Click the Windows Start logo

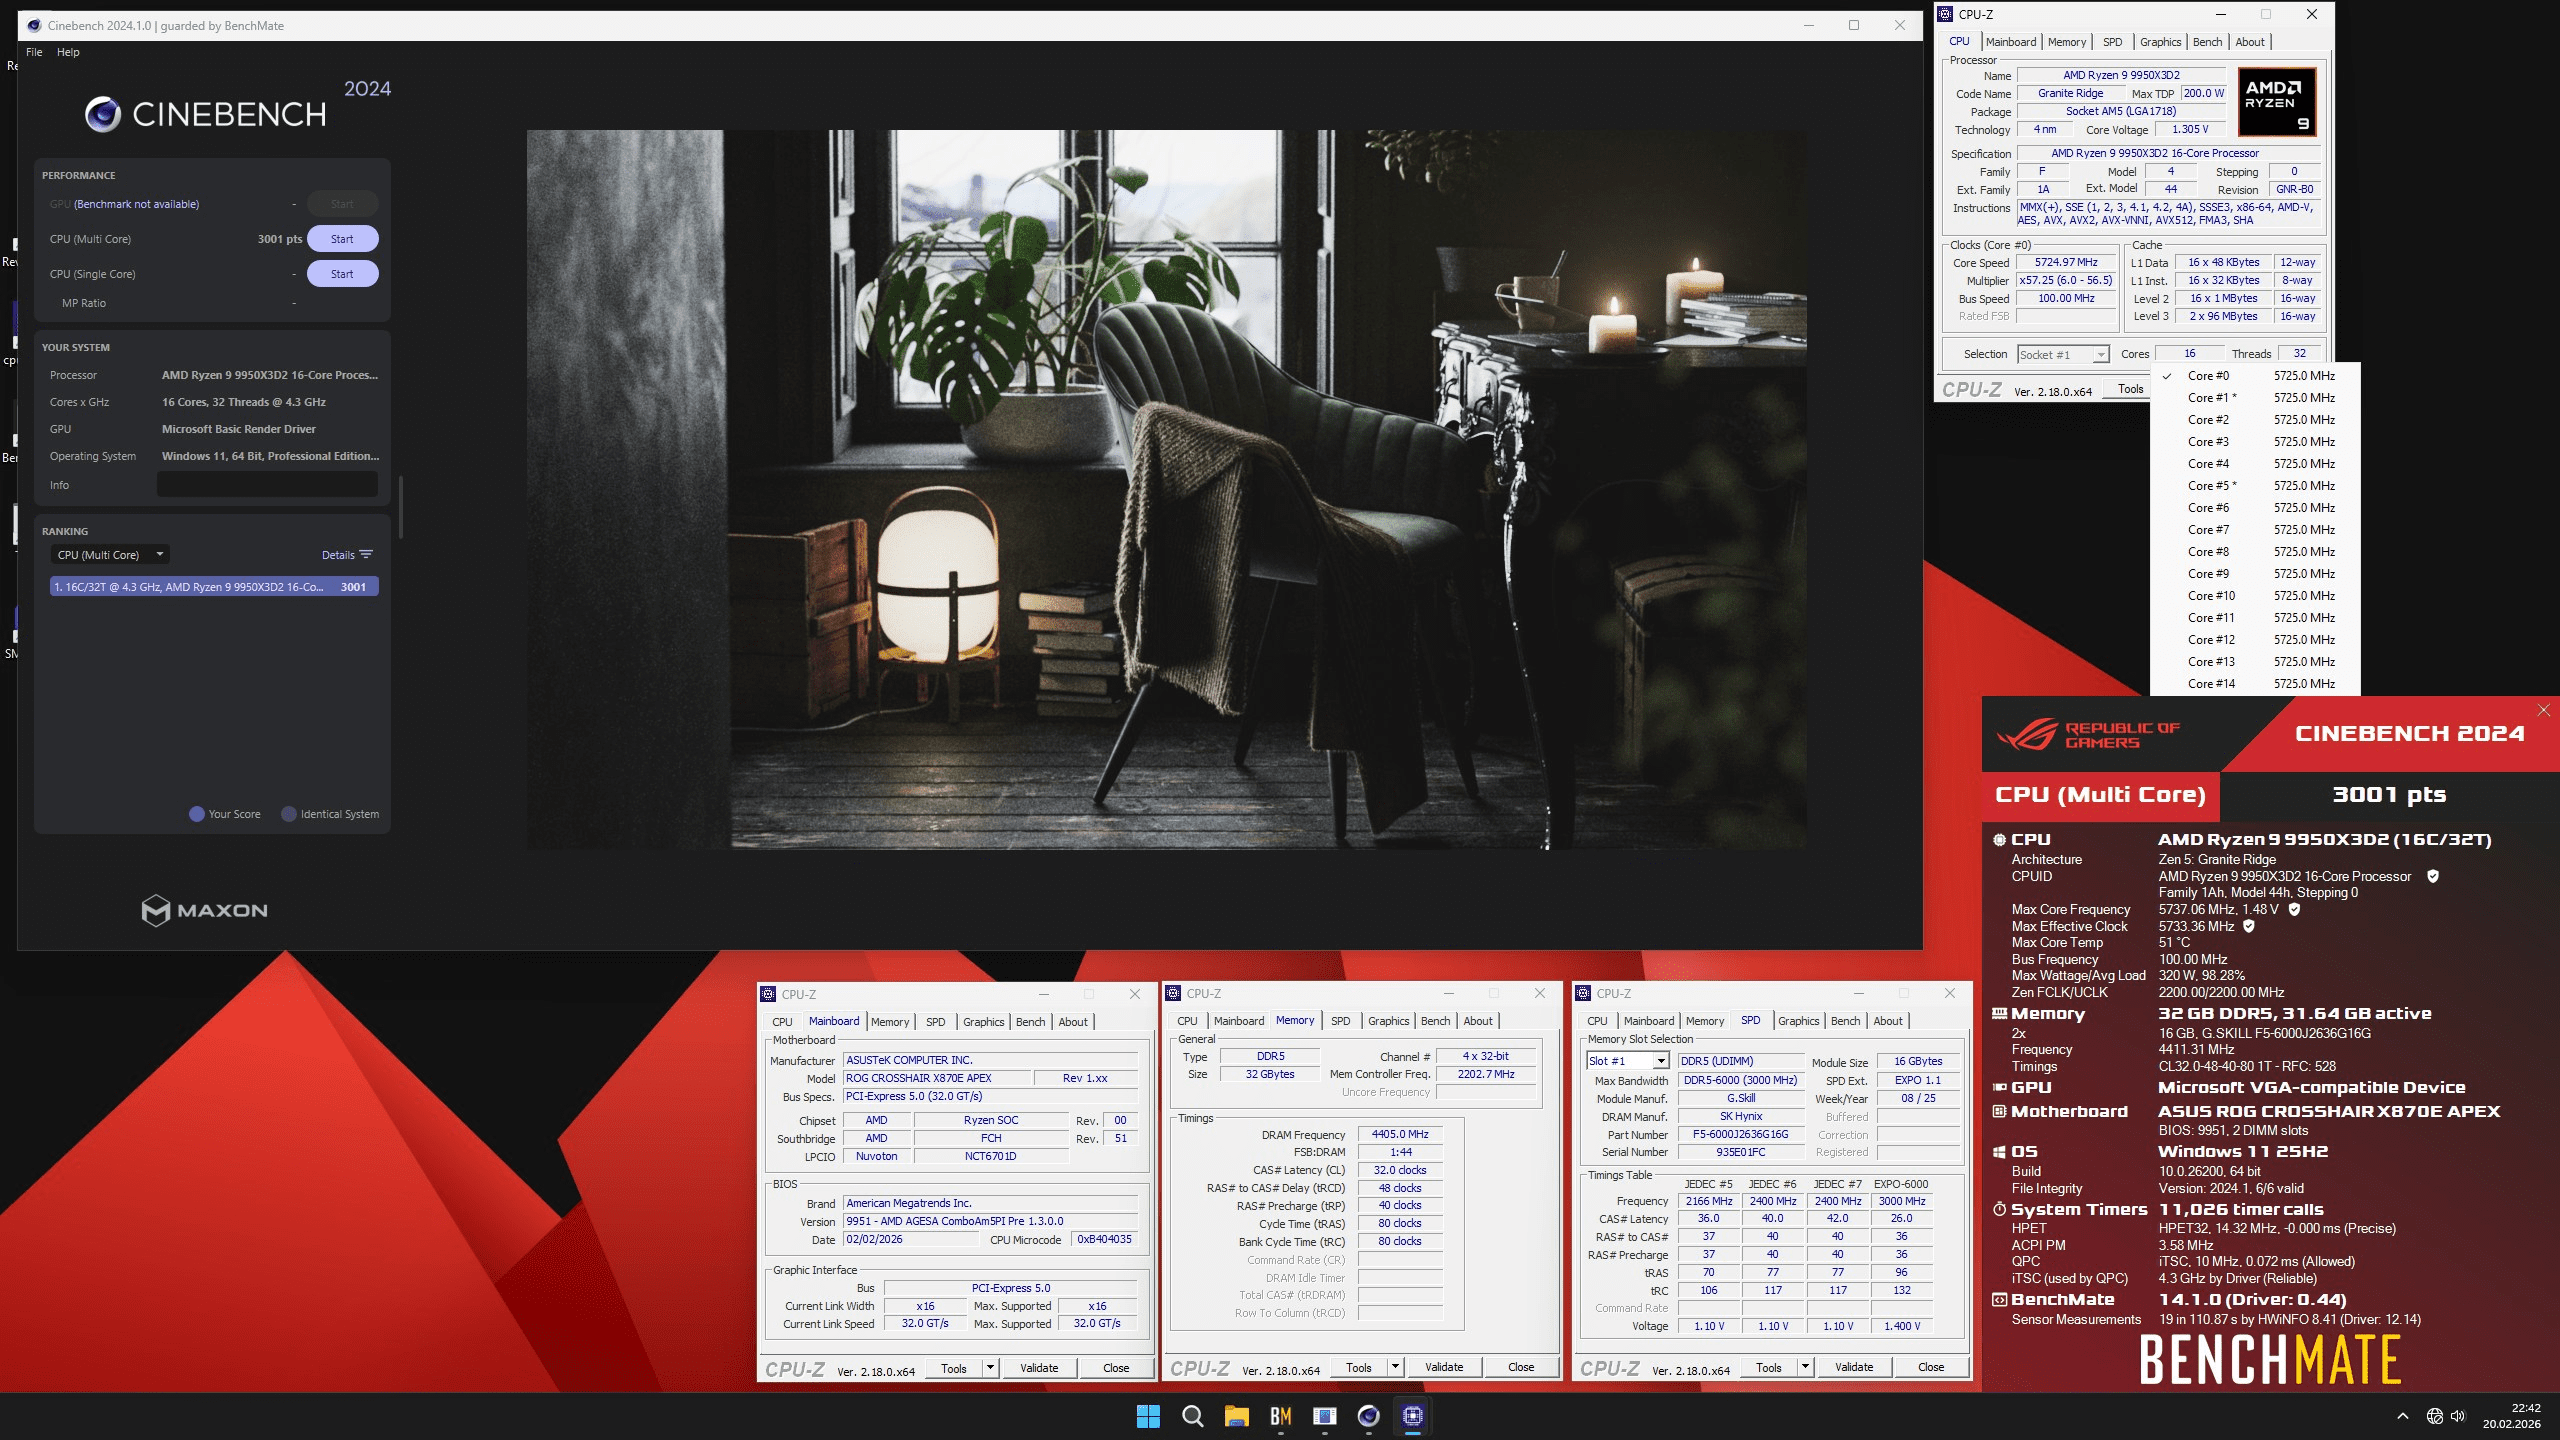tap(1148, 1416)
